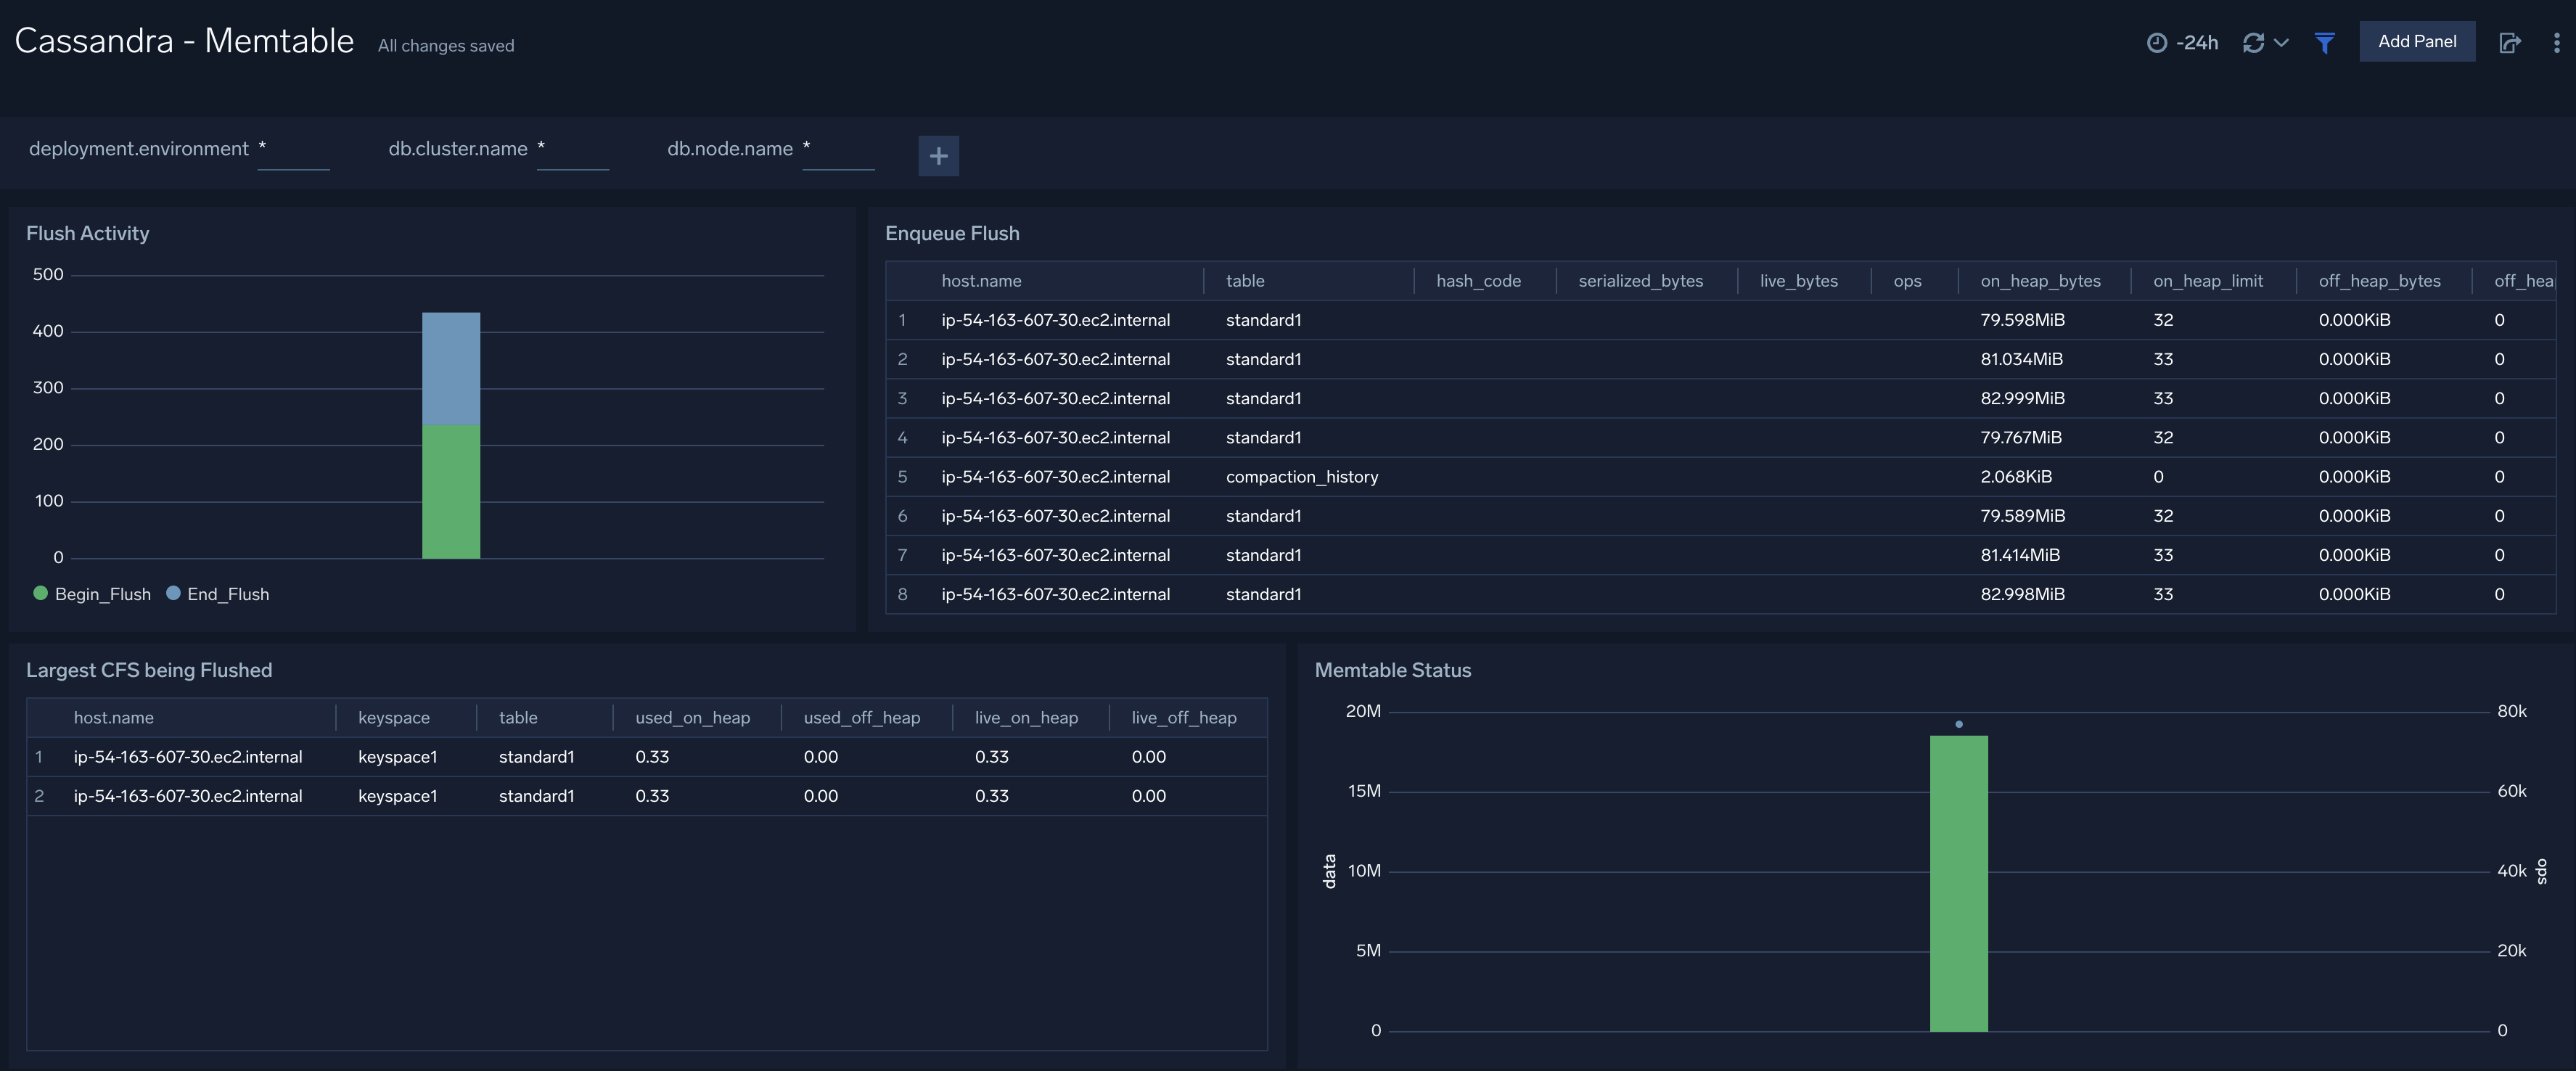Viewport: 2576px width, 1071px height.
Task: Select Enqueue Flush row 8 host name
Action: coord(1055,594)
